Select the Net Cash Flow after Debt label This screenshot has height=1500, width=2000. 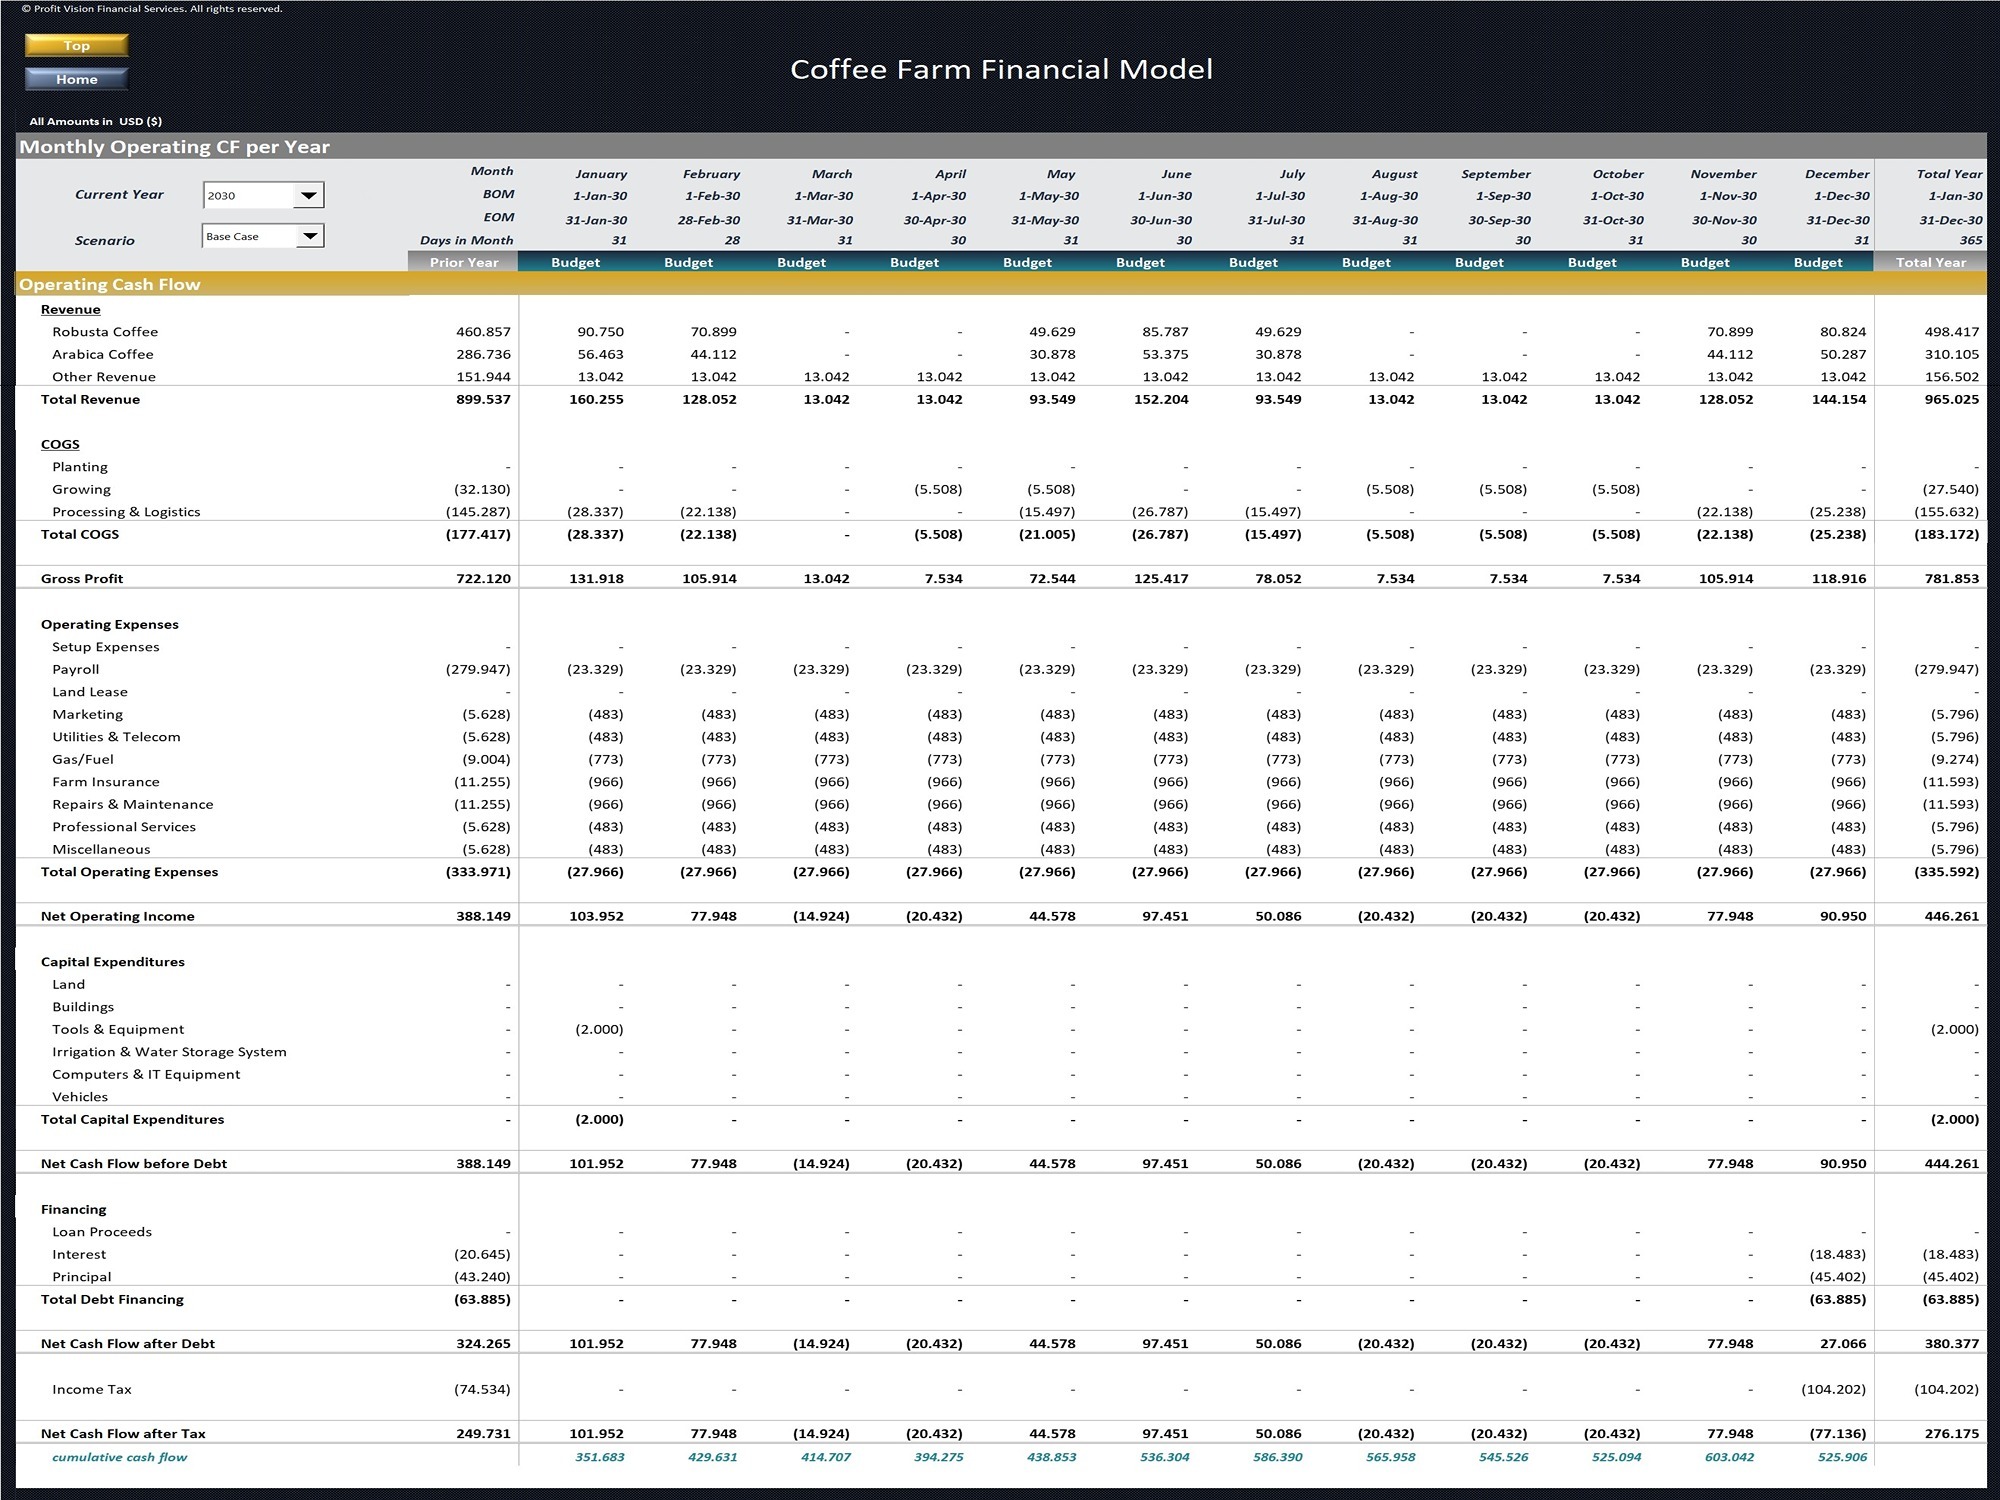pos(128,1343)
